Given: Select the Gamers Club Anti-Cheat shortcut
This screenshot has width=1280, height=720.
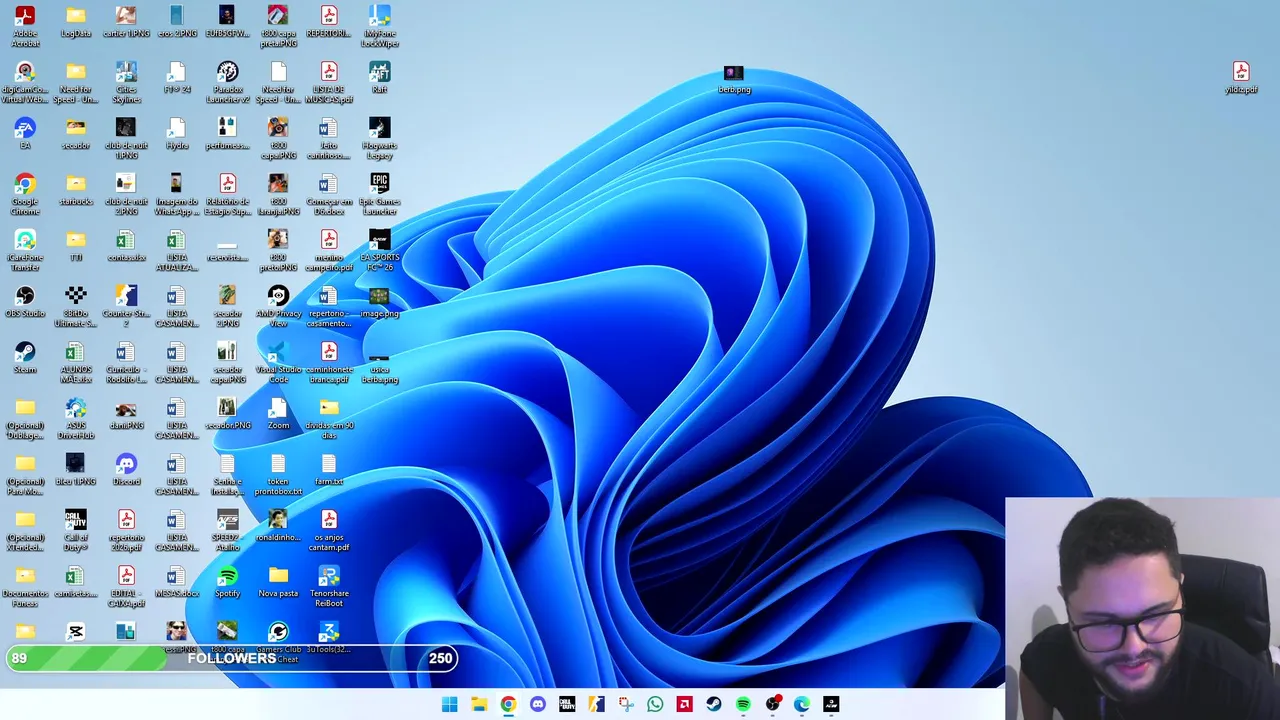Looking at the screenshot, I should point(278,642).
